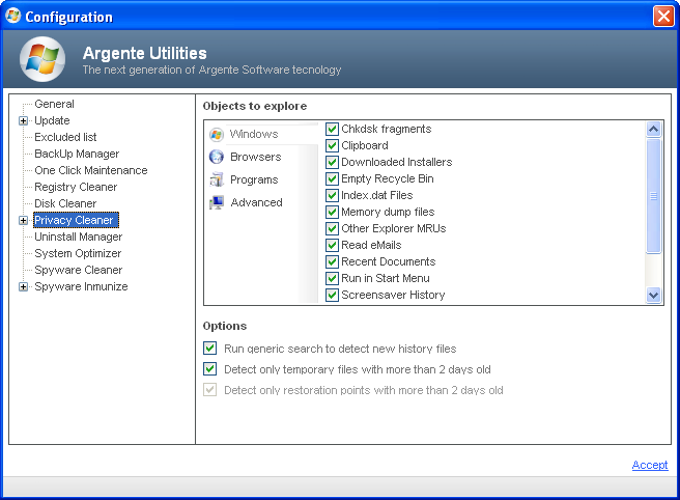Open the Excluded list settings
The image size is (680, 500).
tap(65, 137)
